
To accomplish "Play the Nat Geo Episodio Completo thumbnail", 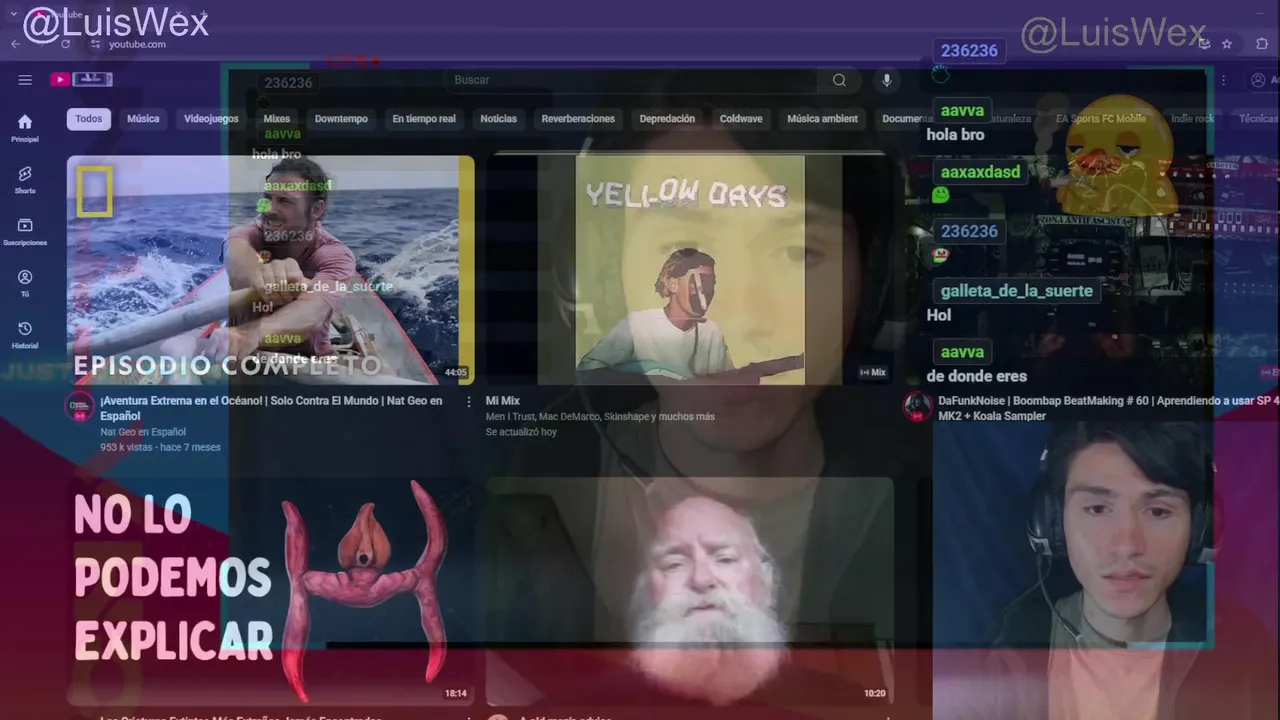I will tap(270, 270).
